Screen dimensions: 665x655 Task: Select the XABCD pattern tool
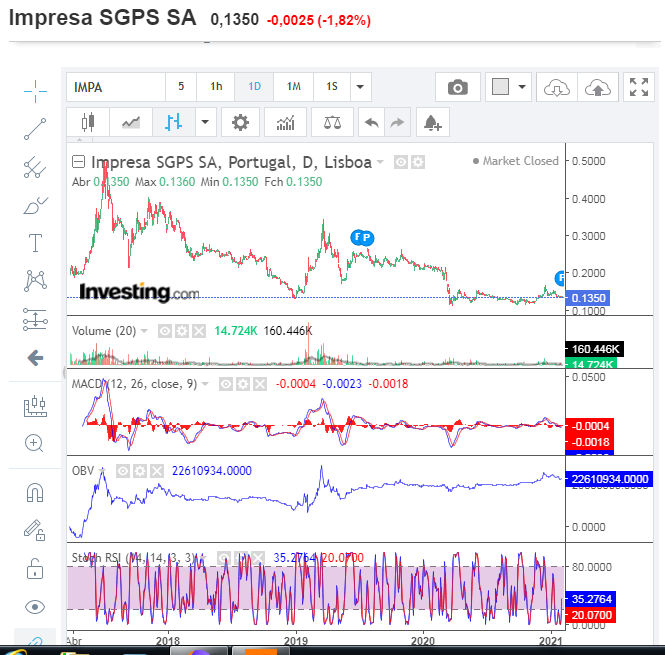35,281
